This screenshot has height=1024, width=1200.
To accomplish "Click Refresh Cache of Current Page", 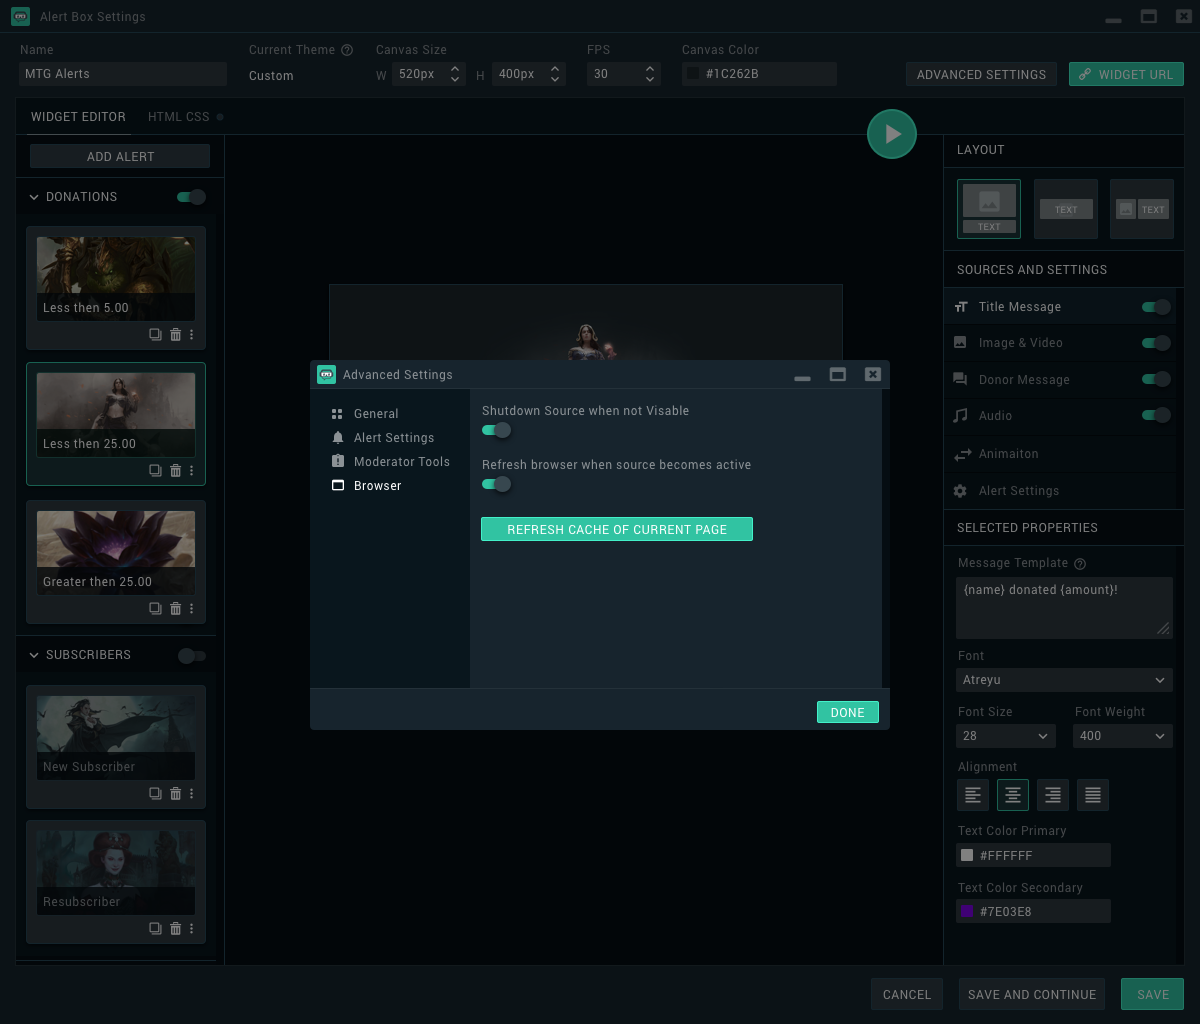I will pyautogui.click(x=617, y=529).
